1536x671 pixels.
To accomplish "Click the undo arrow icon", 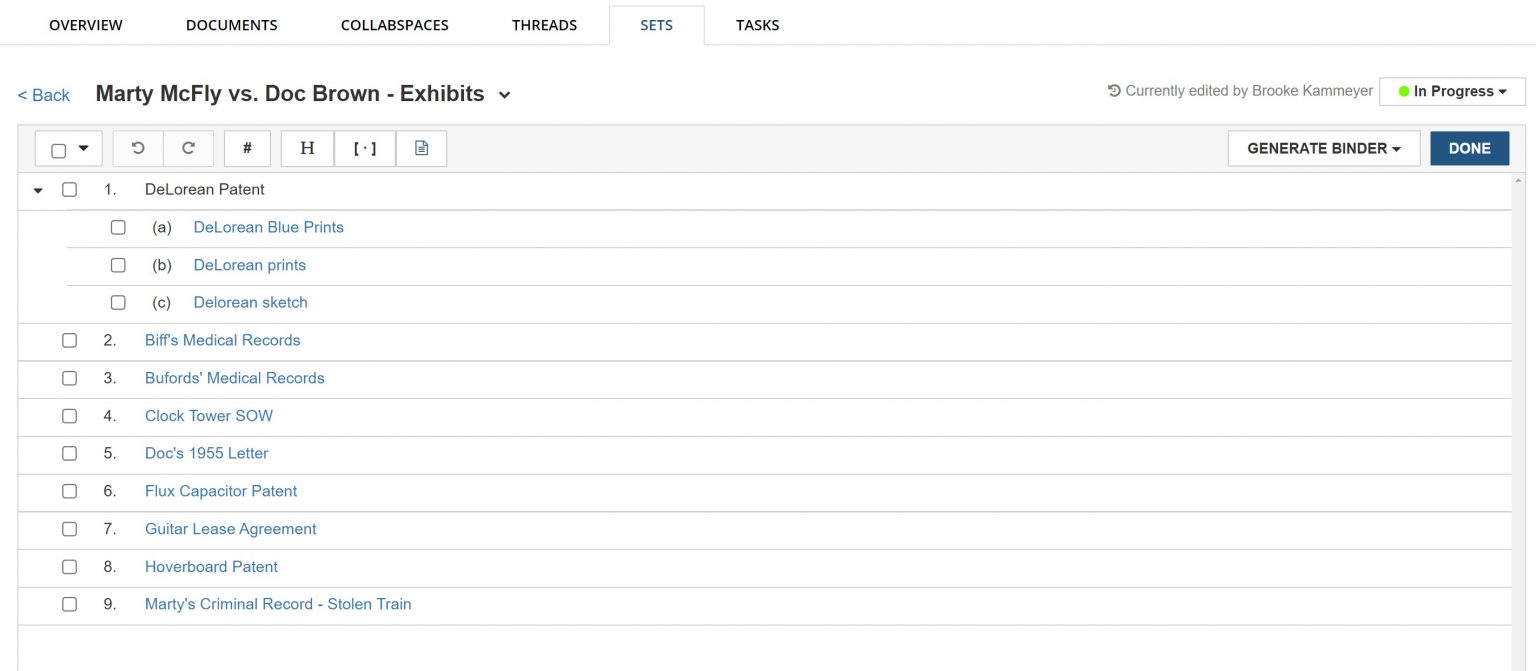I will [138, 148].
